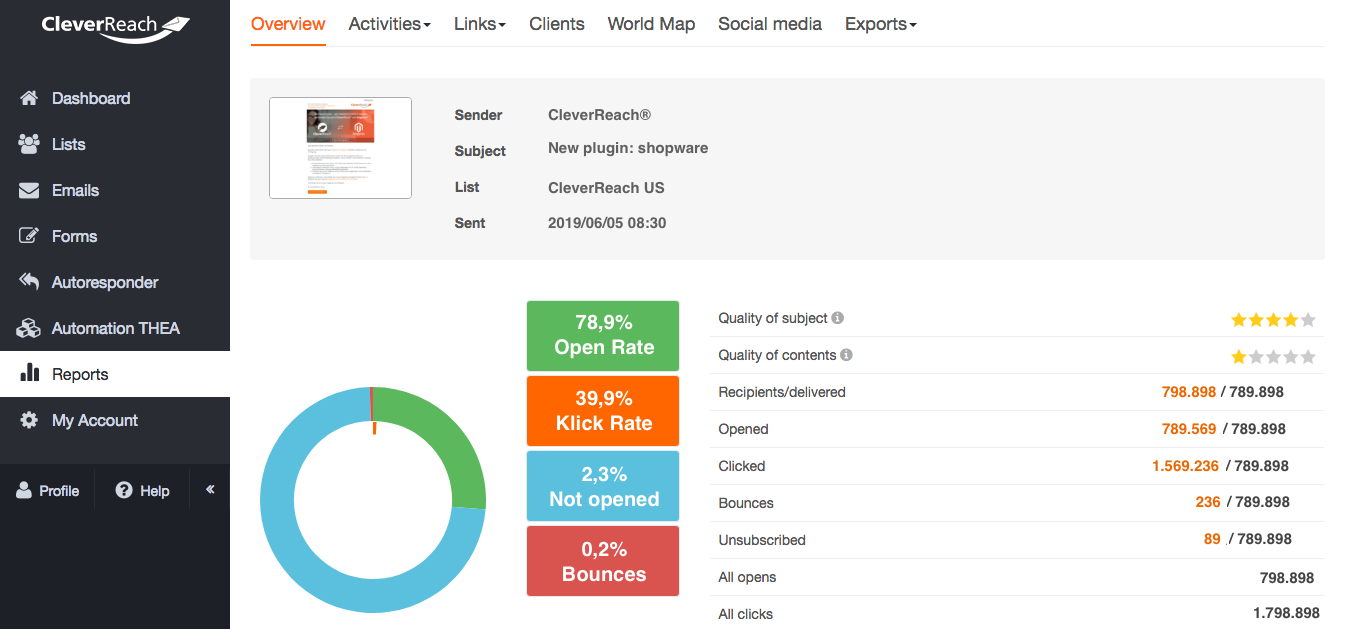
Task: Click the All clicks value 1.798.898
Action: pos(1286,613)
